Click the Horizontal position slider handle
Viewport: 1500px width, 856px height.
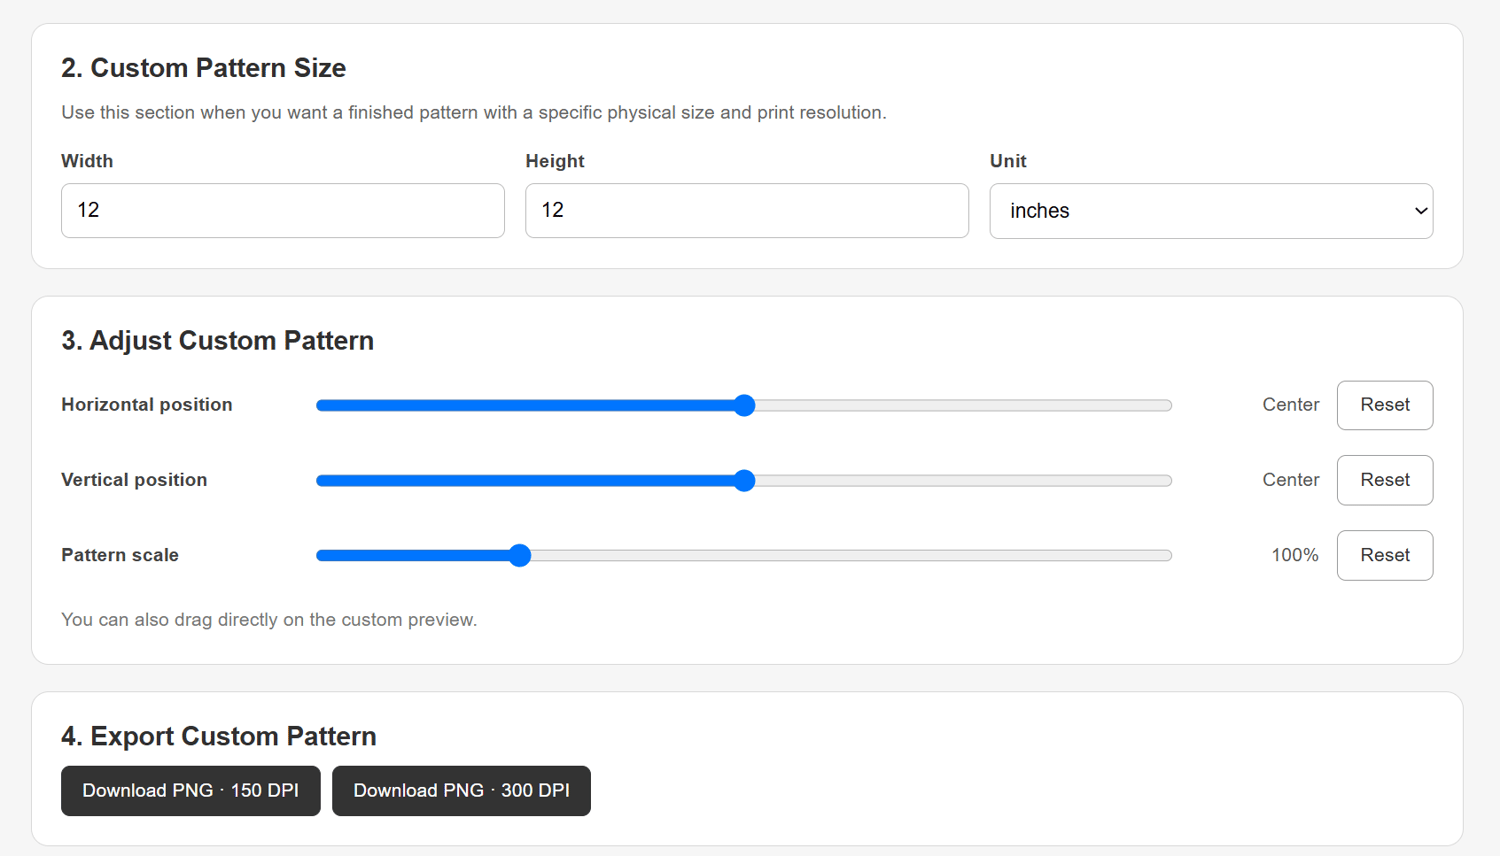[x=744, y=405]
